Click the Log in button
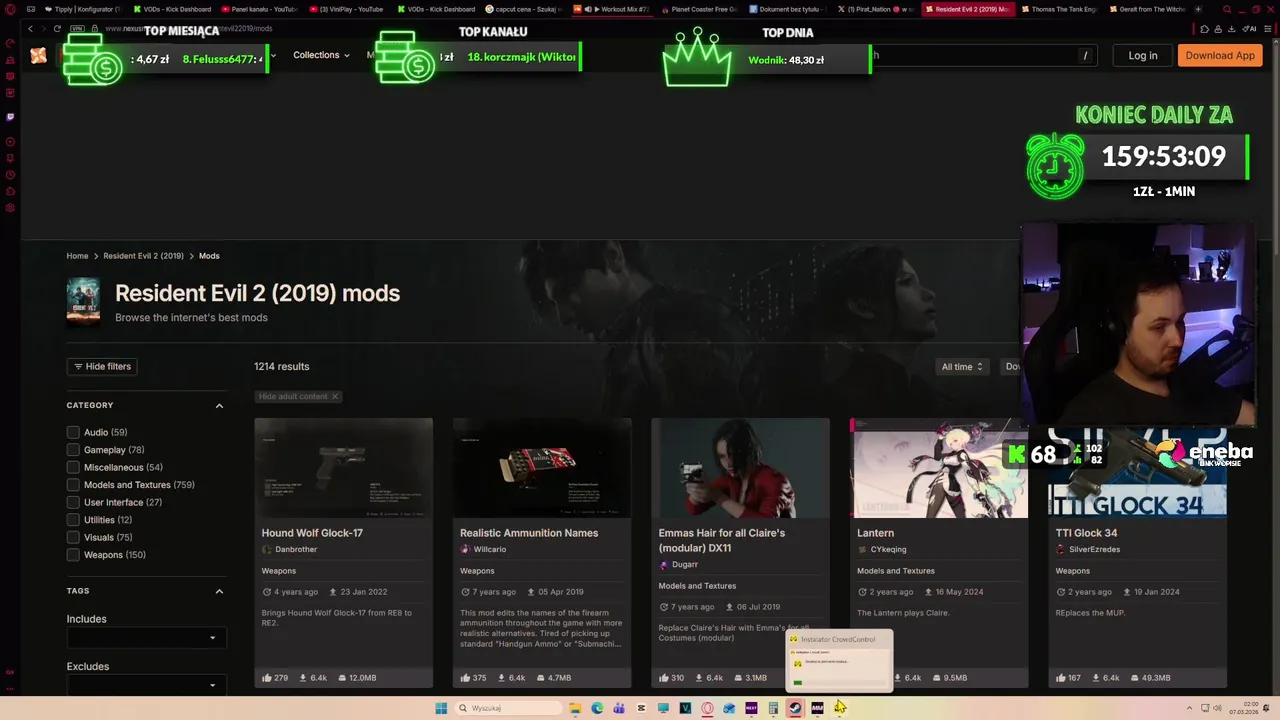The width and height of the screenshot is (1280, 720). [1143, 56]
